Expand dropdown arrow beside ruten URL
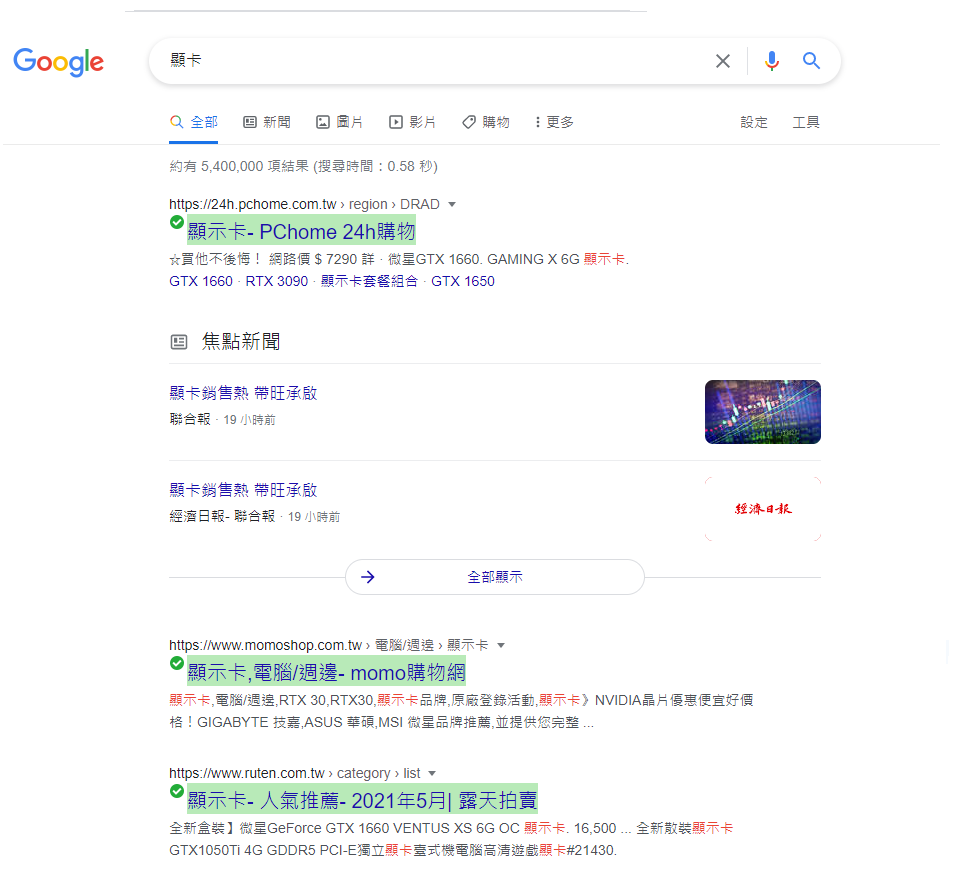The width and height of the screenshot is (971, 888). (432, 773)
